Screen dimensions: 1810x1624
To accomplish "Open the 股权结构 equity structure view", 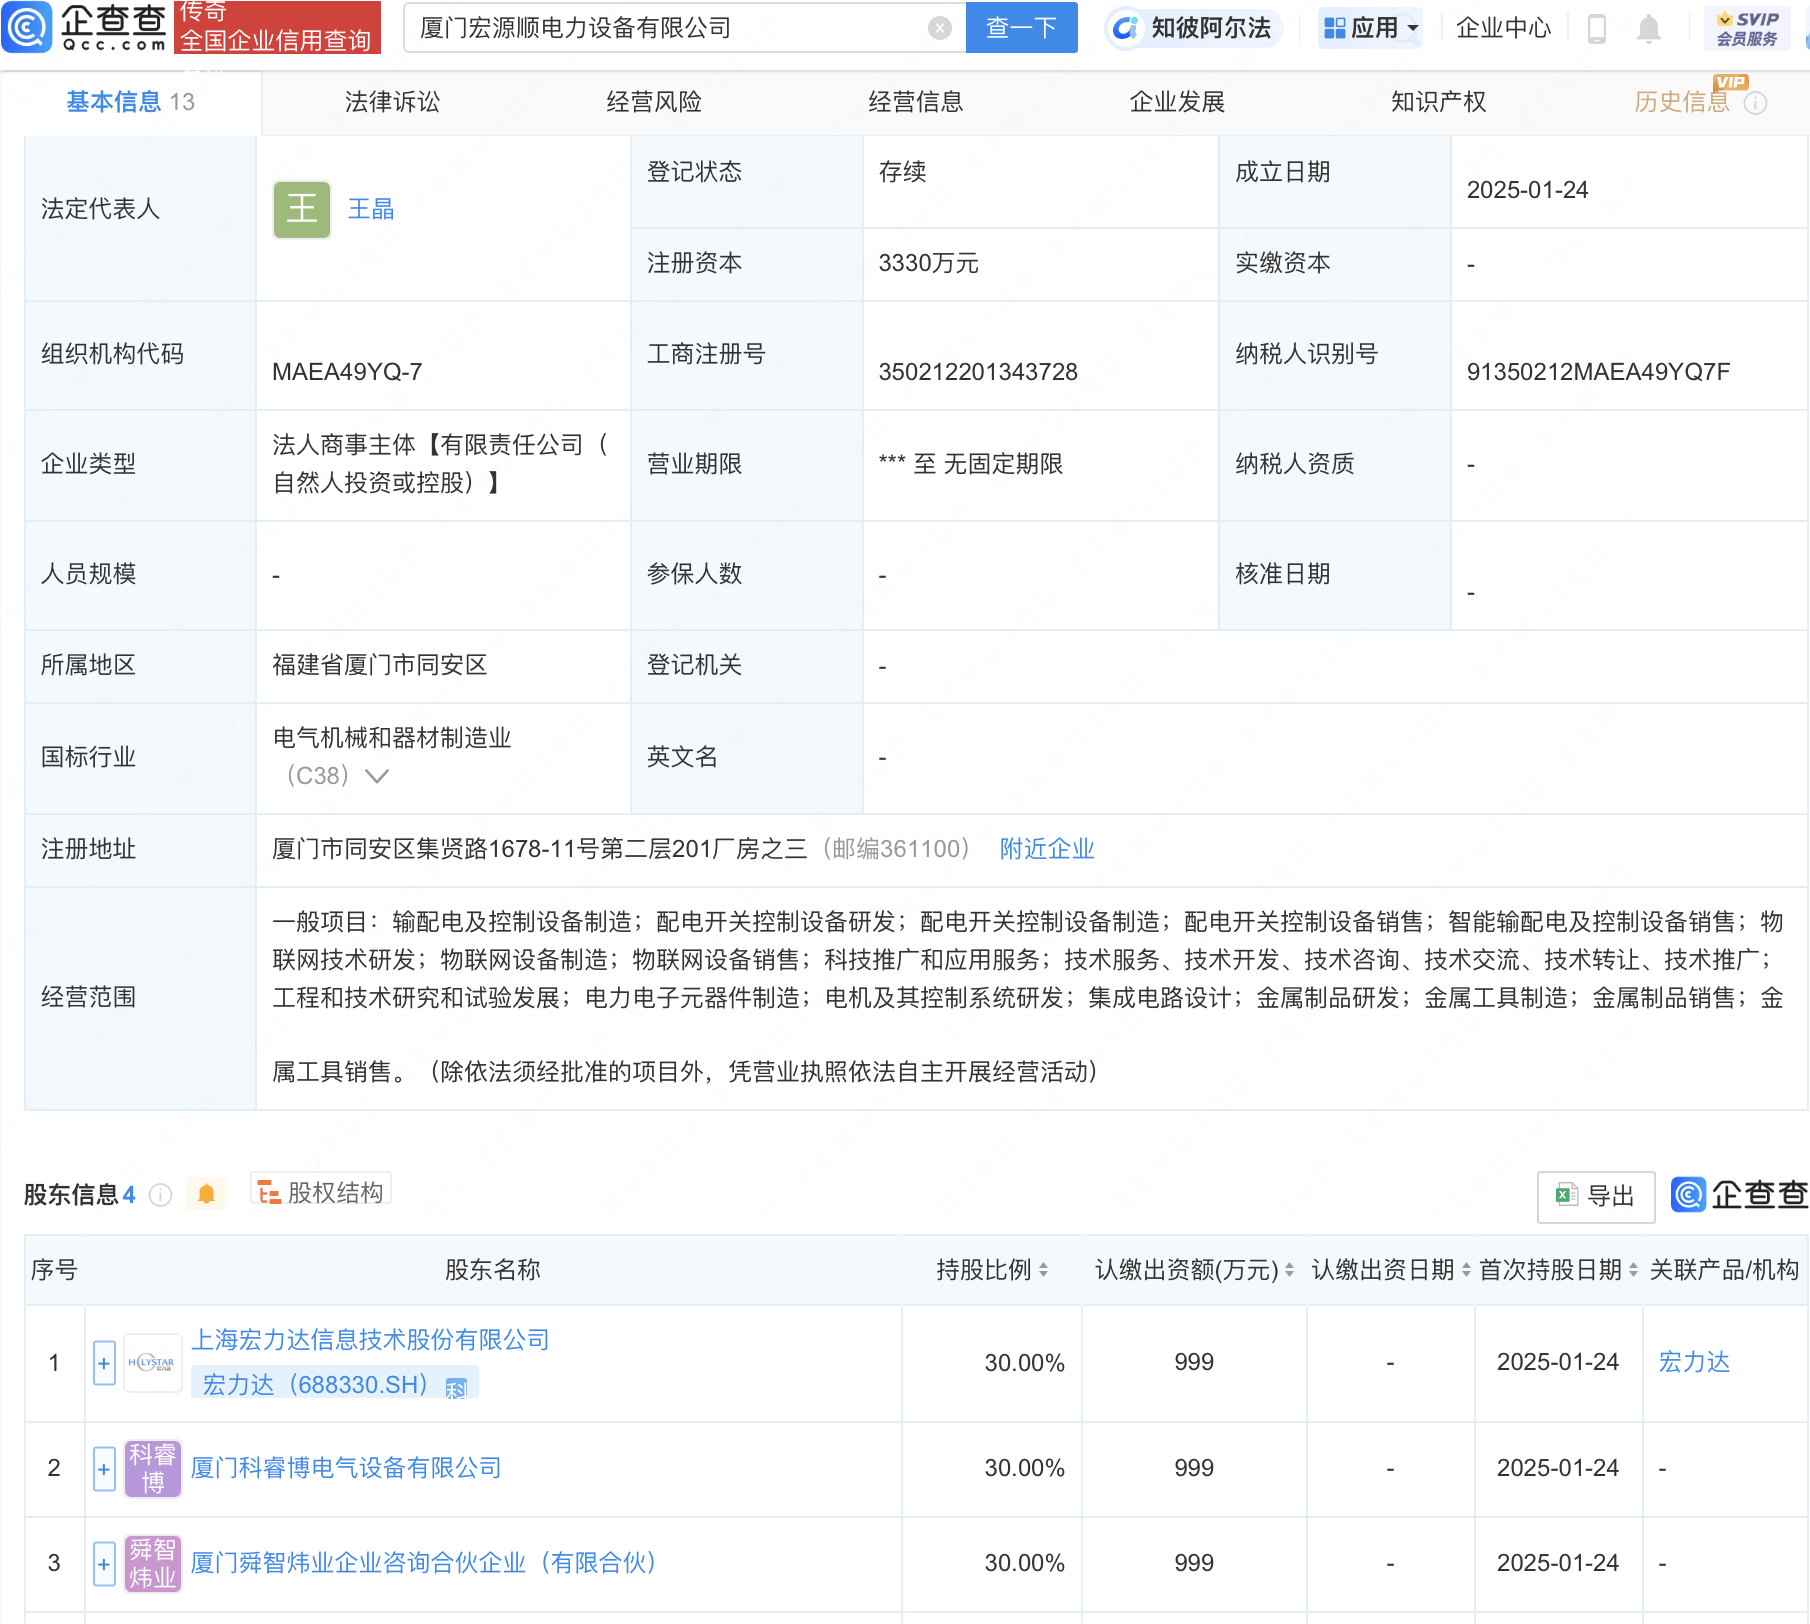I will pos(319,1192).
